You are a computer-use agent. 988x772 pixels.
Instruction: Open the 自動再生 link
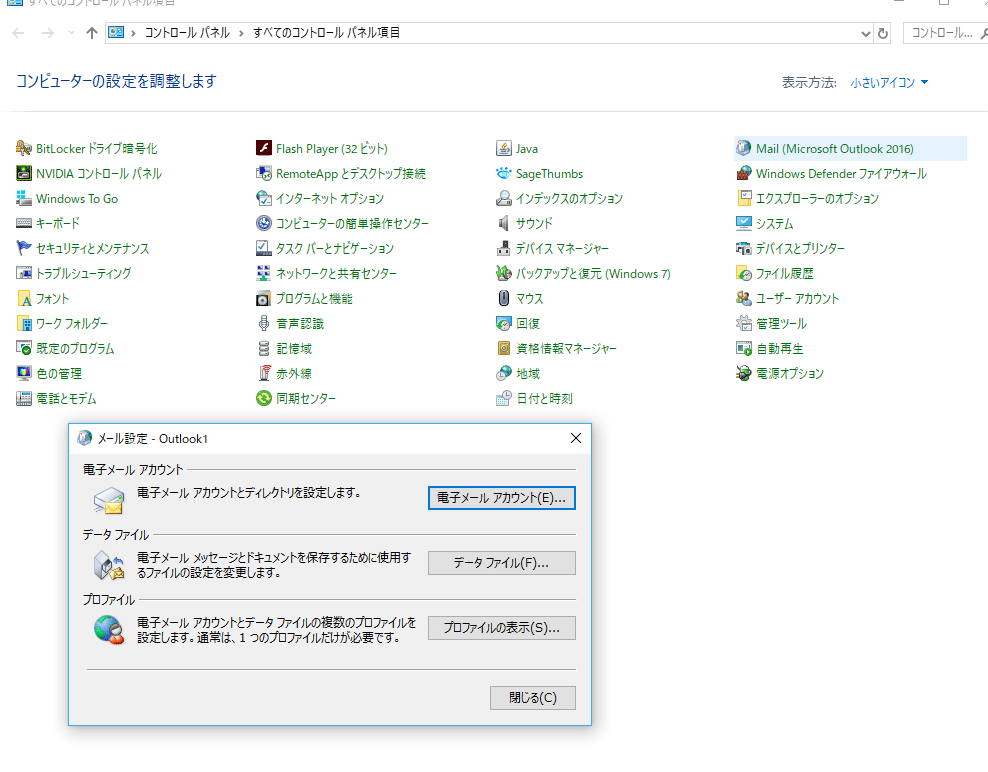click(x=779, y=349)
